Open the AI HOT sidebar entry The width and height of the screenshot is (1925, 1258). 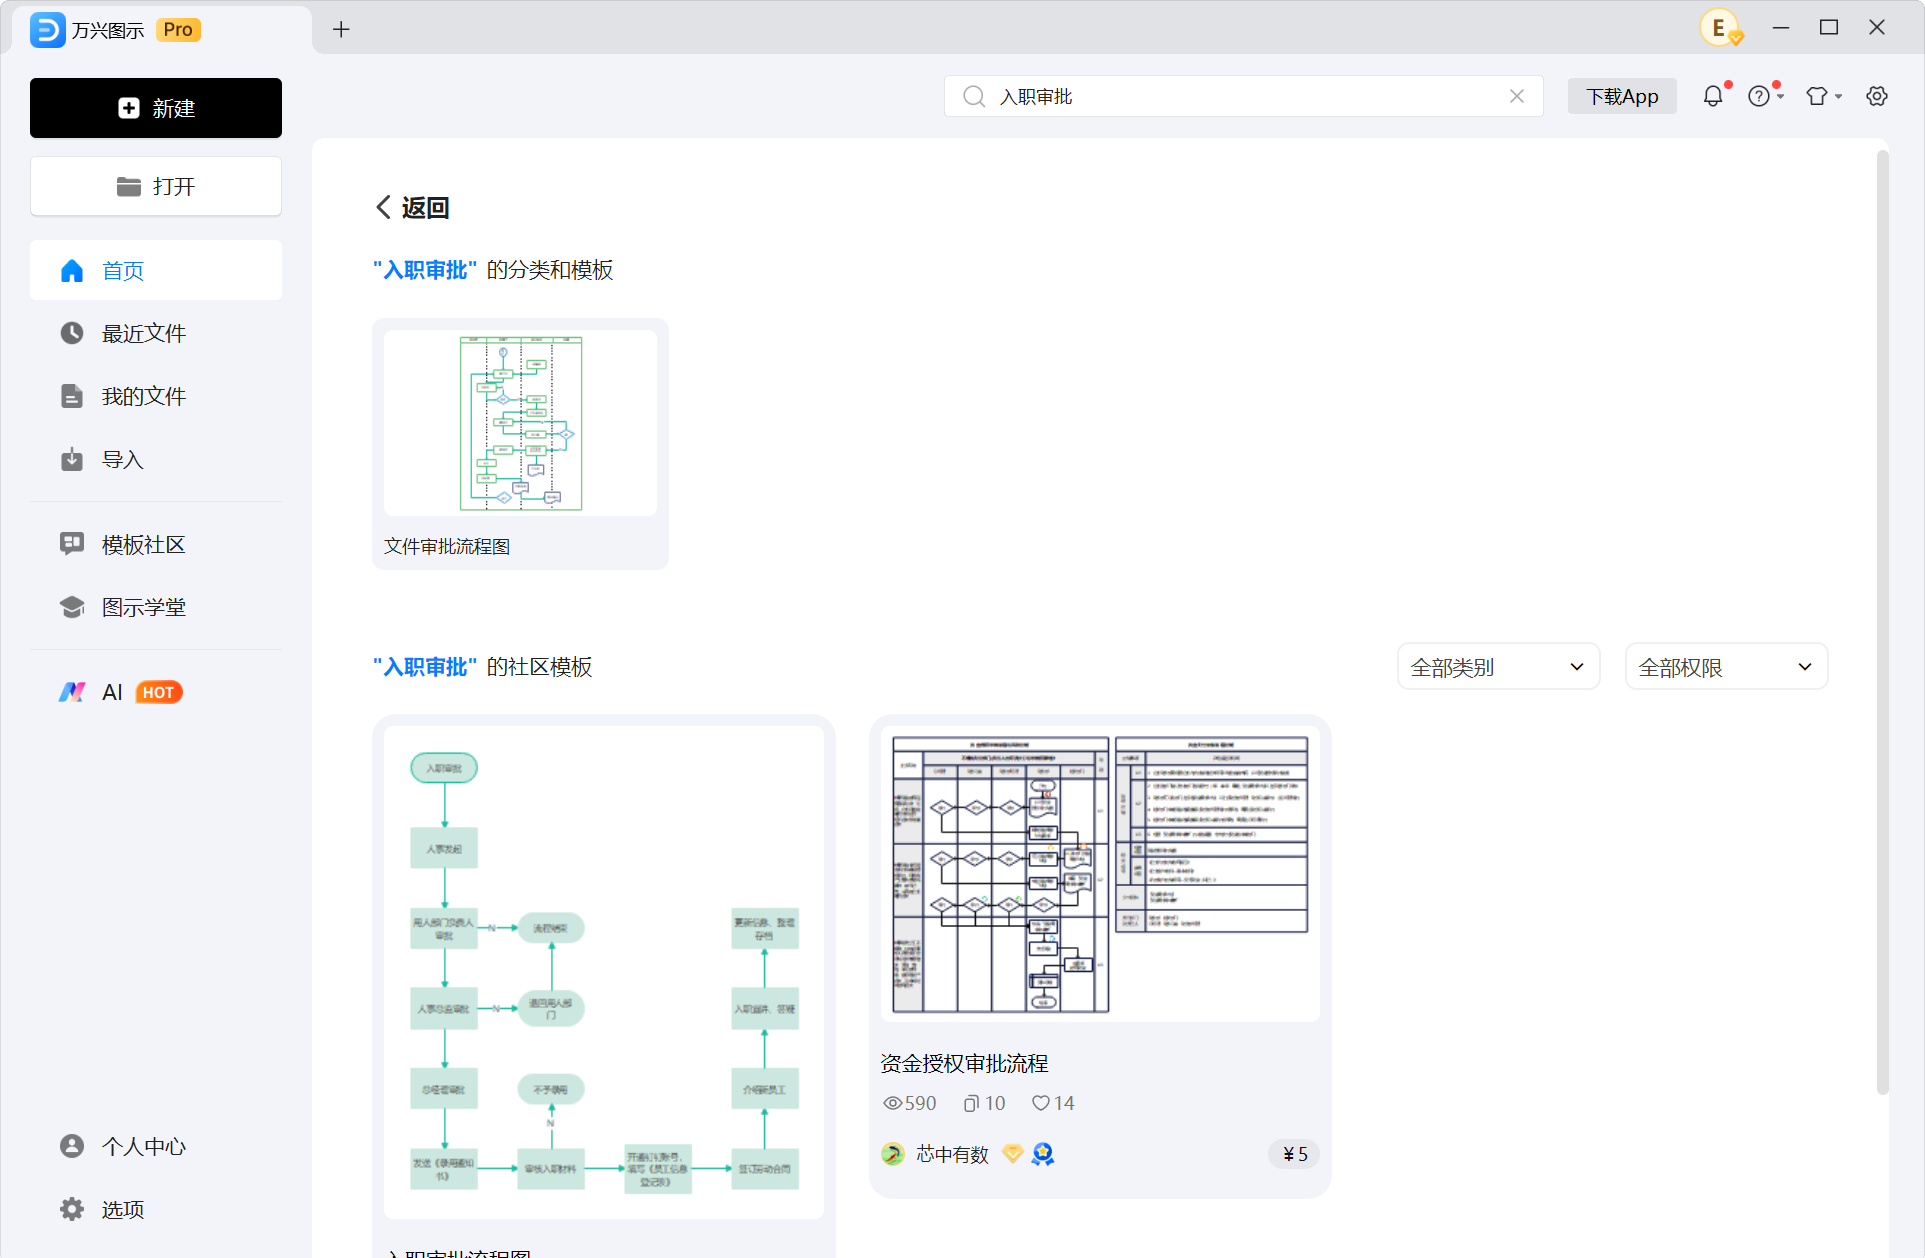pos(156,692)
